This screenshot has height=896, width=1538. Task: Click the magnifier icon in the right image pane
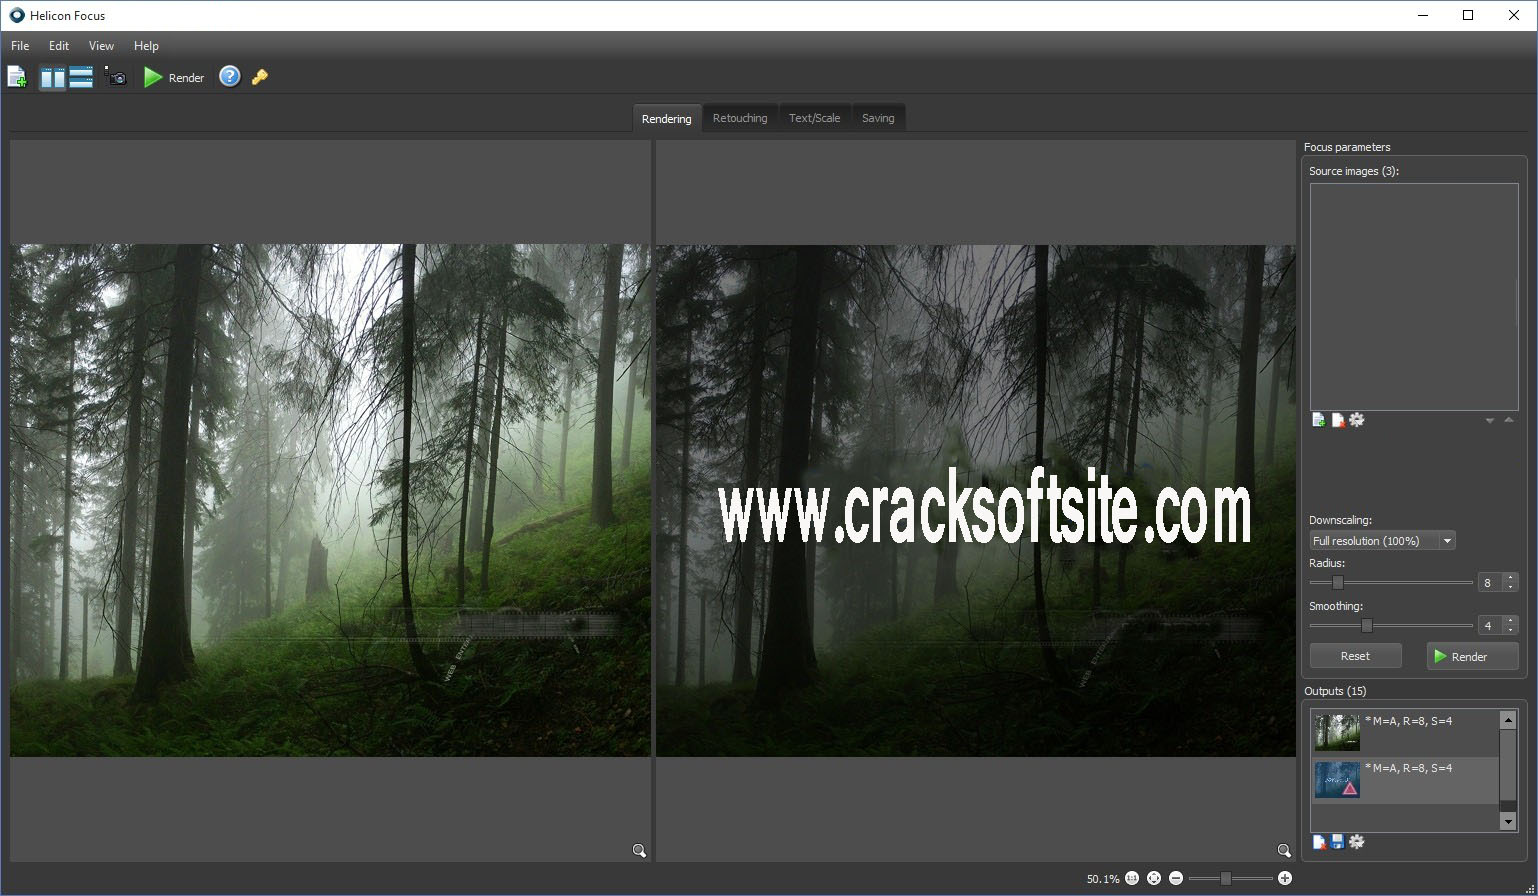click(1284, 851)
